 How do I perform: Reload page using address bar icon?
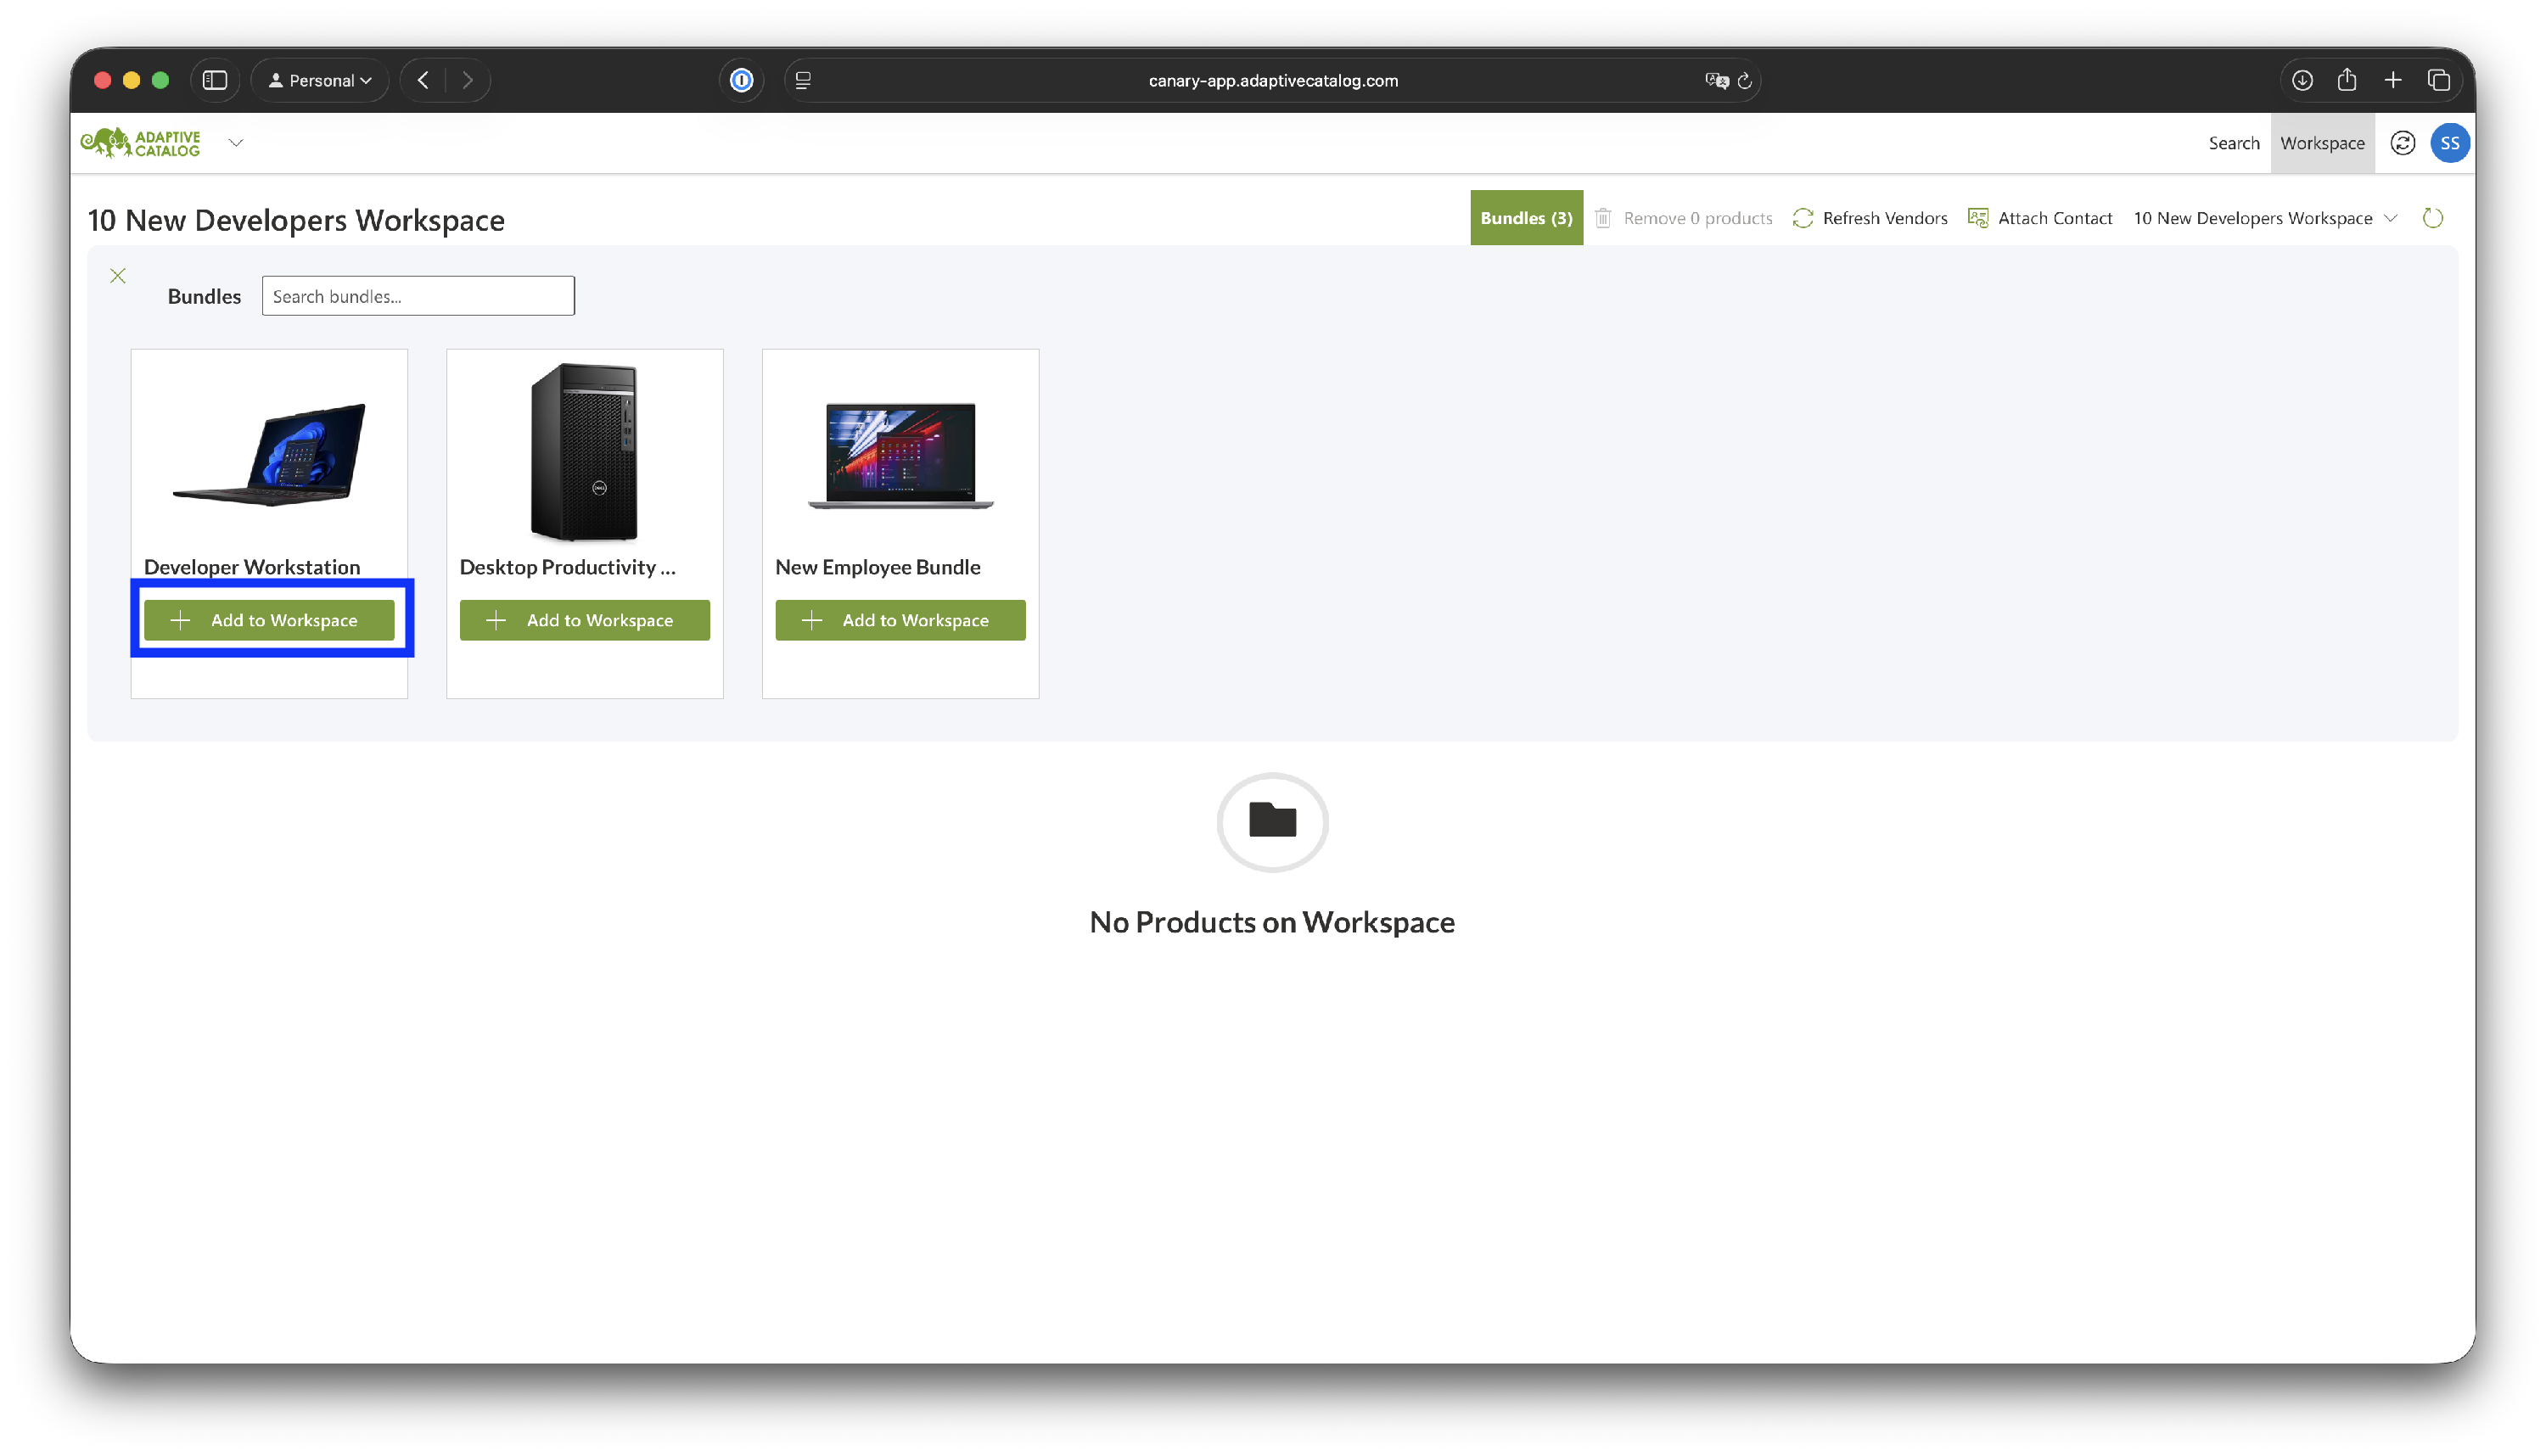pos(1744,81)
